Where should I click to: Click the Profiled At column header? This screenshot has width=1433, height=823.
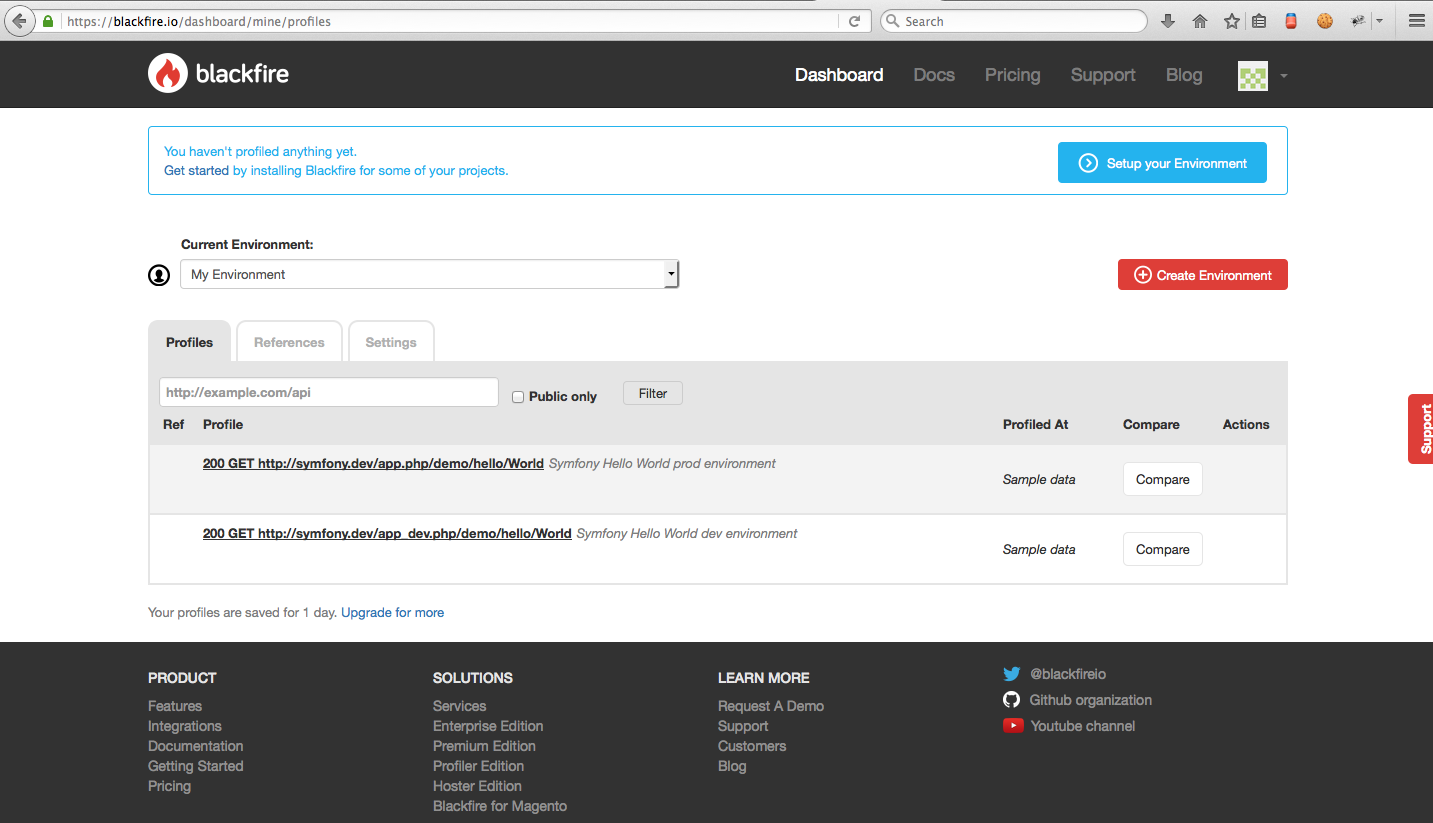tap(1036, 424)
